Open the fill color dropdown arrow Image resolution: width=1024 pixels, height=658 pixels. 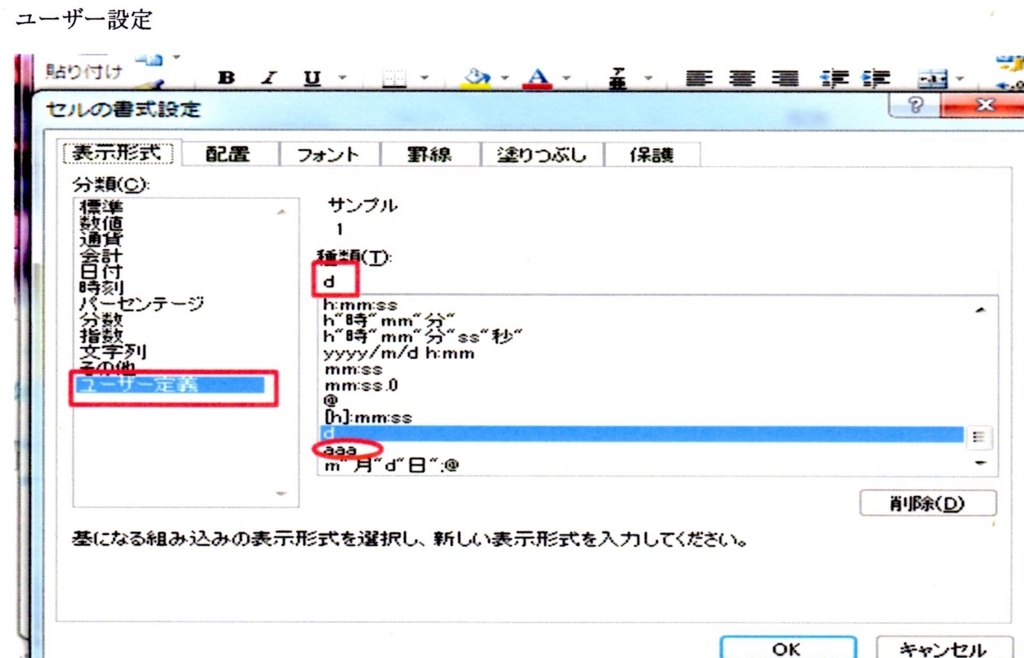(505, 76)
